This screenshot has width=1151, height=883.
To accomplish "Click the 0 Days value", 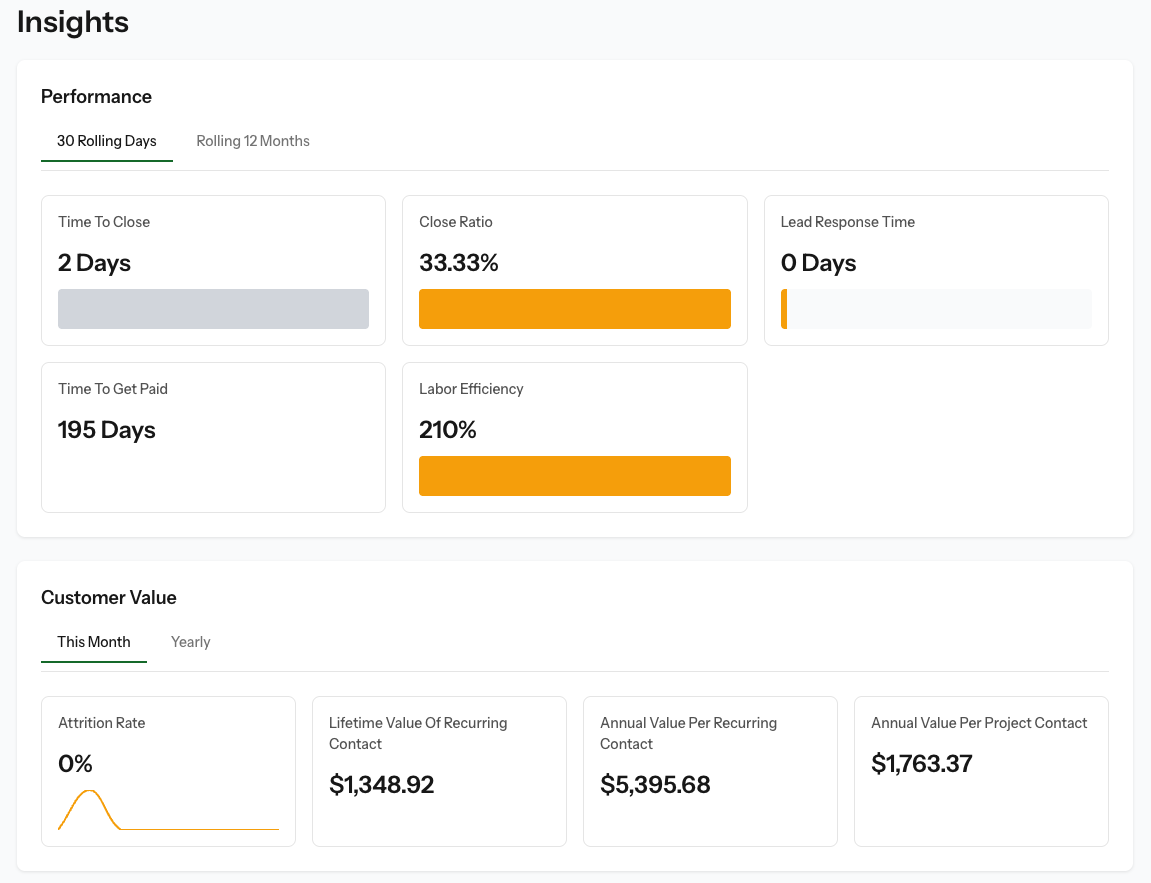I will point(818,263).
